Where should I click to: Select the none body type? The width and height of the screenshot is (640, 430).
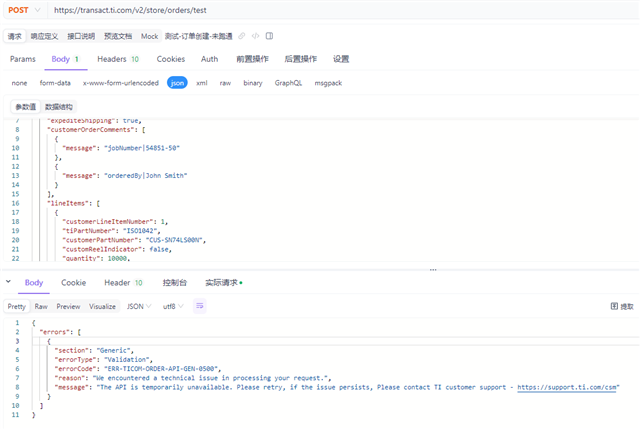click(19, 83)
